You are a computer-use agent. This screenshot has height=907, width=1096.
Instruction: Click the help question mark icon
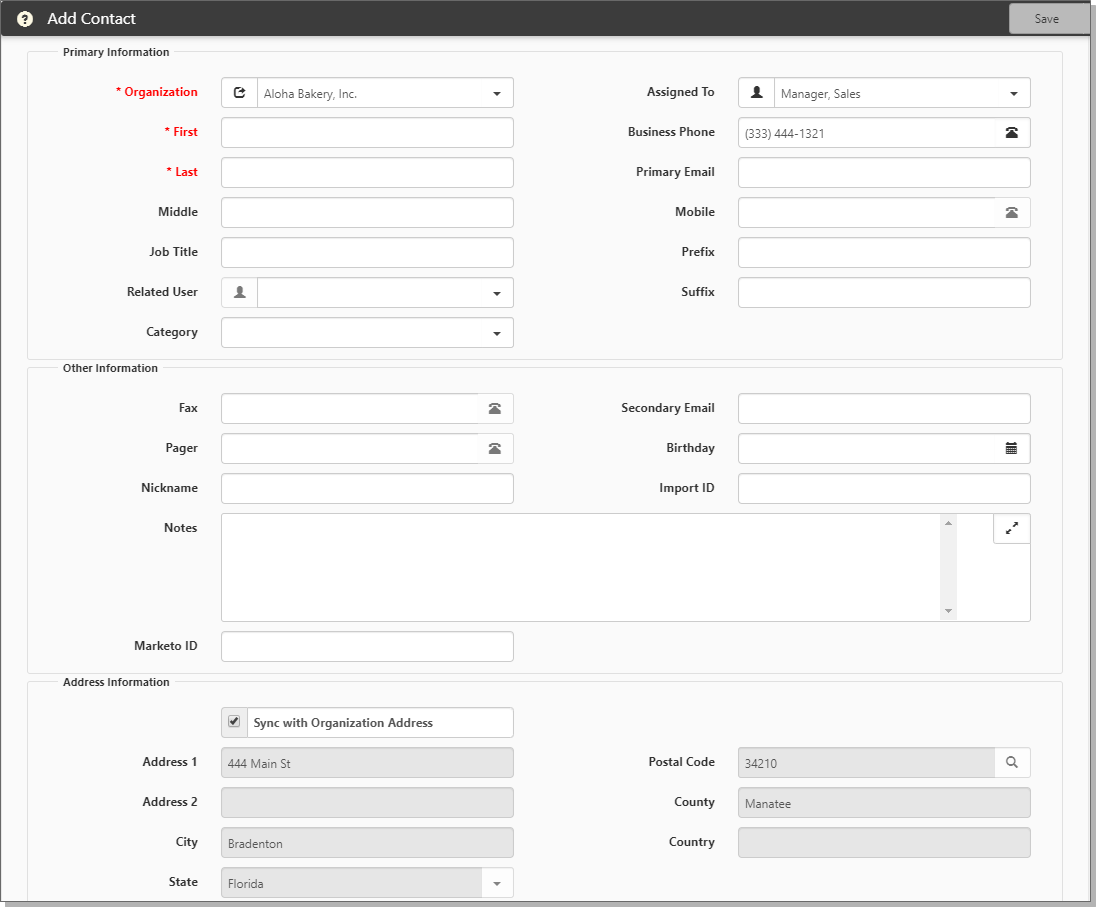coord(25,19)
